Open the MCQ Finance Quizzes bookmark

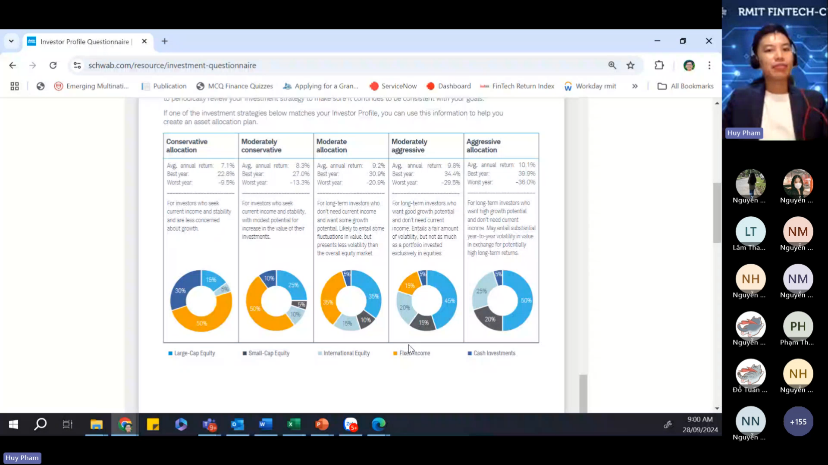click(x=234, y=86)
